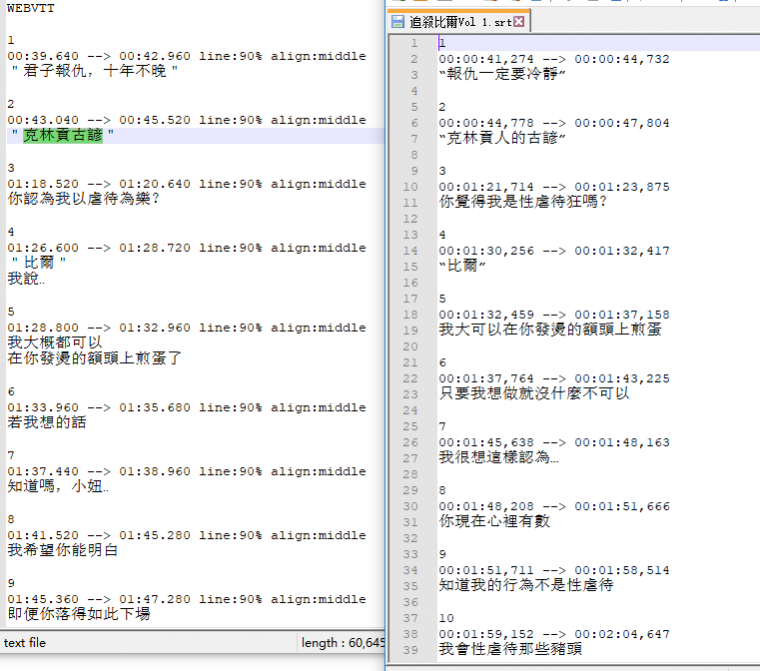Click the line 若我想的話

(x=47, y=422)
